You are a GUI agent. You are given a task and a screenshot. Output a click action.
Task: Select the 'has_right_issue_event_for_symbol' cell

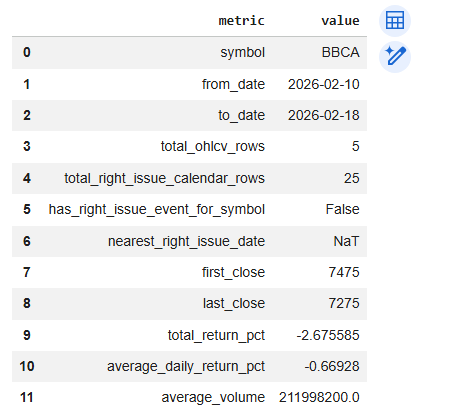tap(157, 209)
